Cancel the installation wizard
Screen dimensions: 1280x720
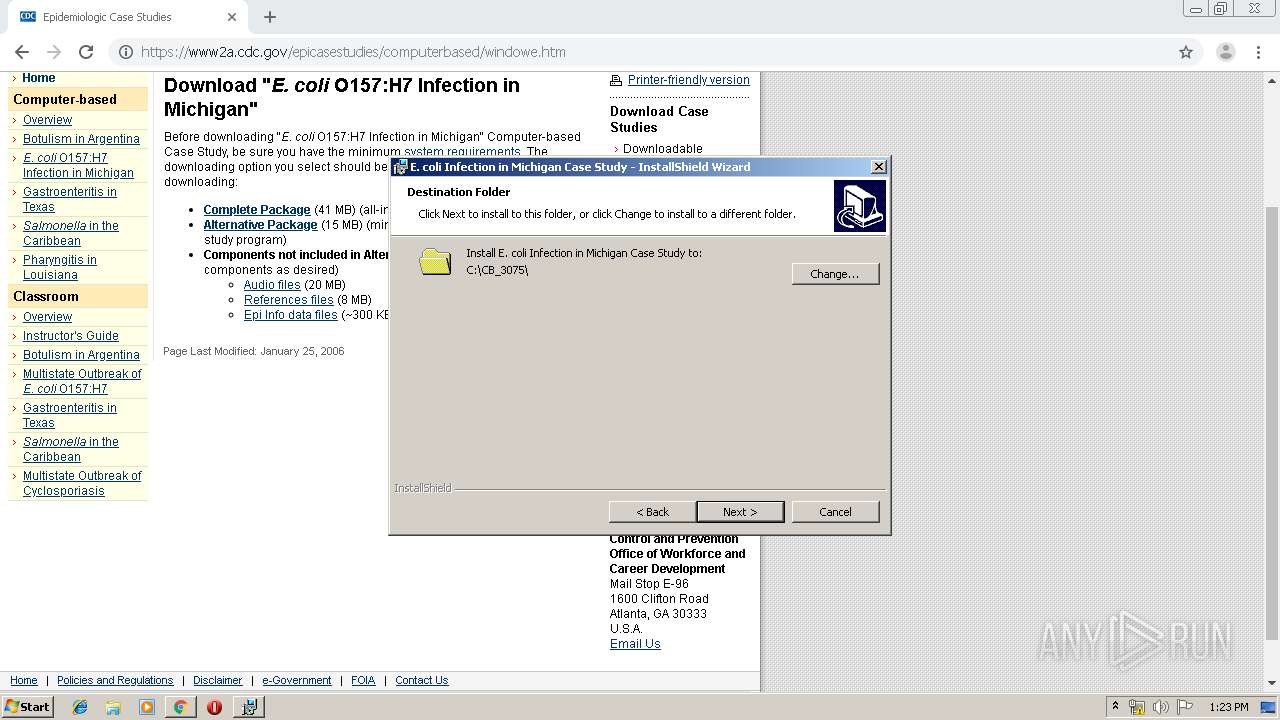[x=835, y=512]
